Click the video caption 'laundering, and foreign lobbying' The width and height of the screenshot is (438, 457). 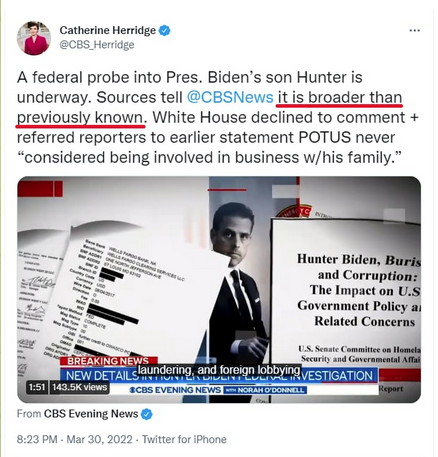219,370
